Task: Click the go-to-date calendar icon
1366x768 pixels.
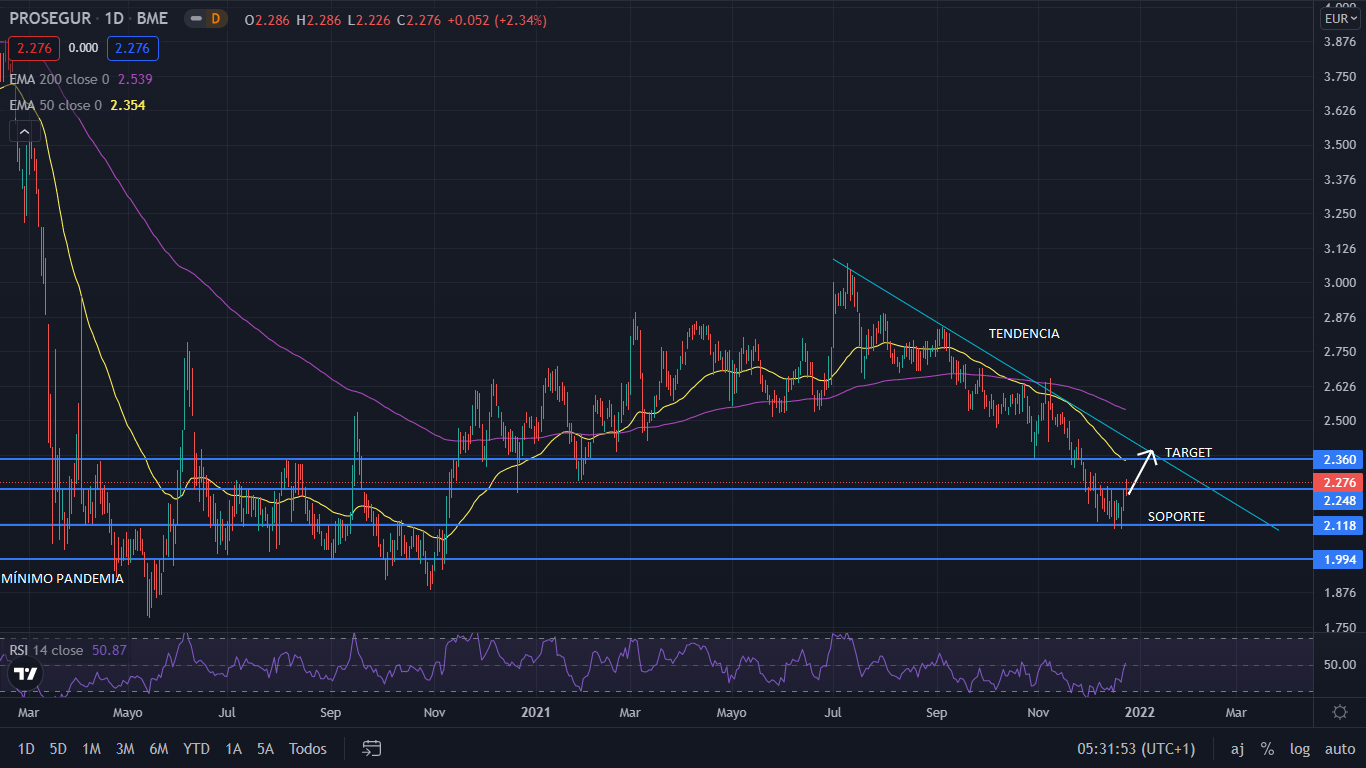Action: [372, 748]
